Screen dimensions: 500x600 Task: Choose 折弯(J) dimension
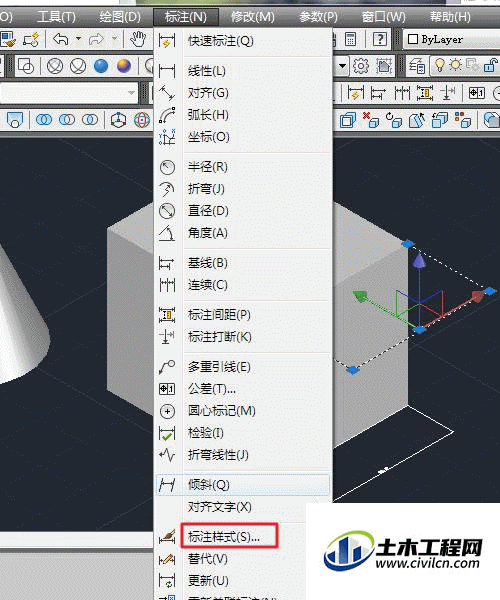[x=243, y=189]
